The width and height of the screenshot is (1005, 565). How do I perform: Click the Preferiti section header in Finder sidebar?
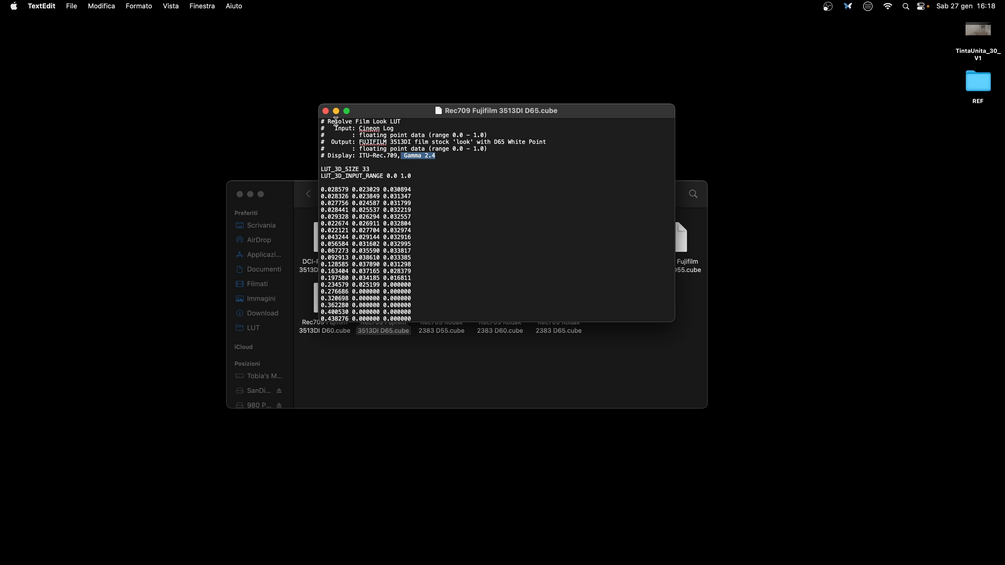click(245, 213)
